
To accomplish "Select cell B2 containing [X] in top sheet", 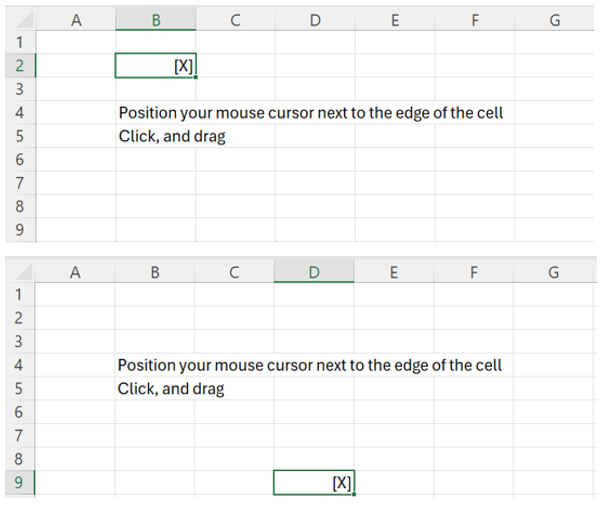I will pos(156,66).
